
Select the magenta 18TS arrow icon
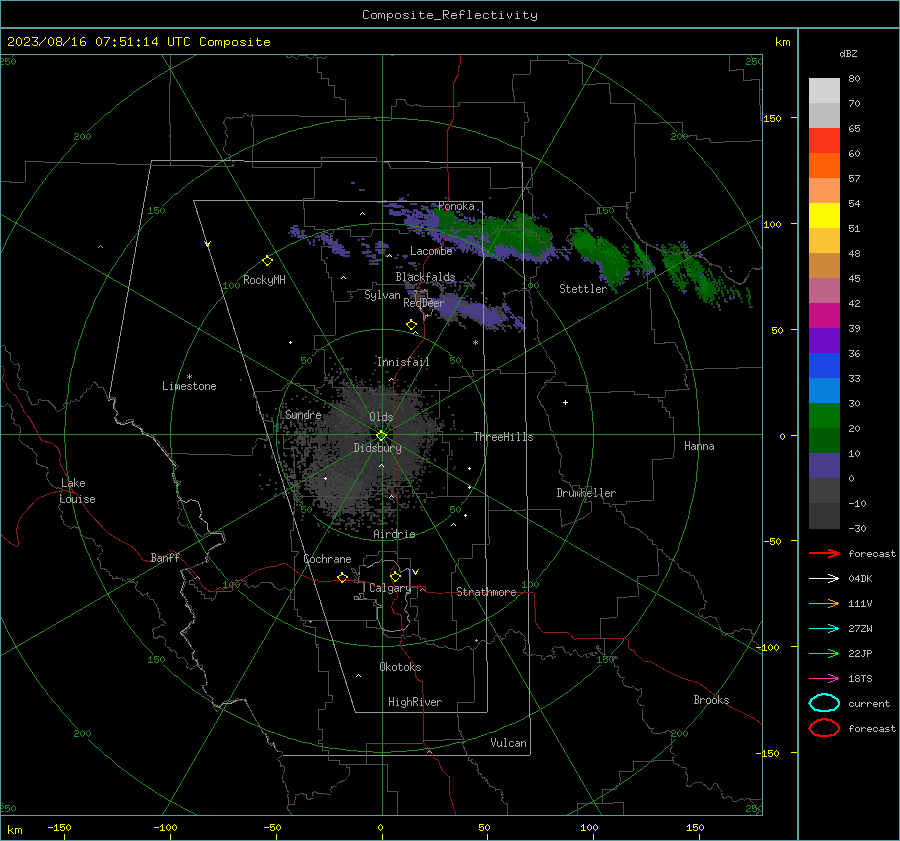824,679
